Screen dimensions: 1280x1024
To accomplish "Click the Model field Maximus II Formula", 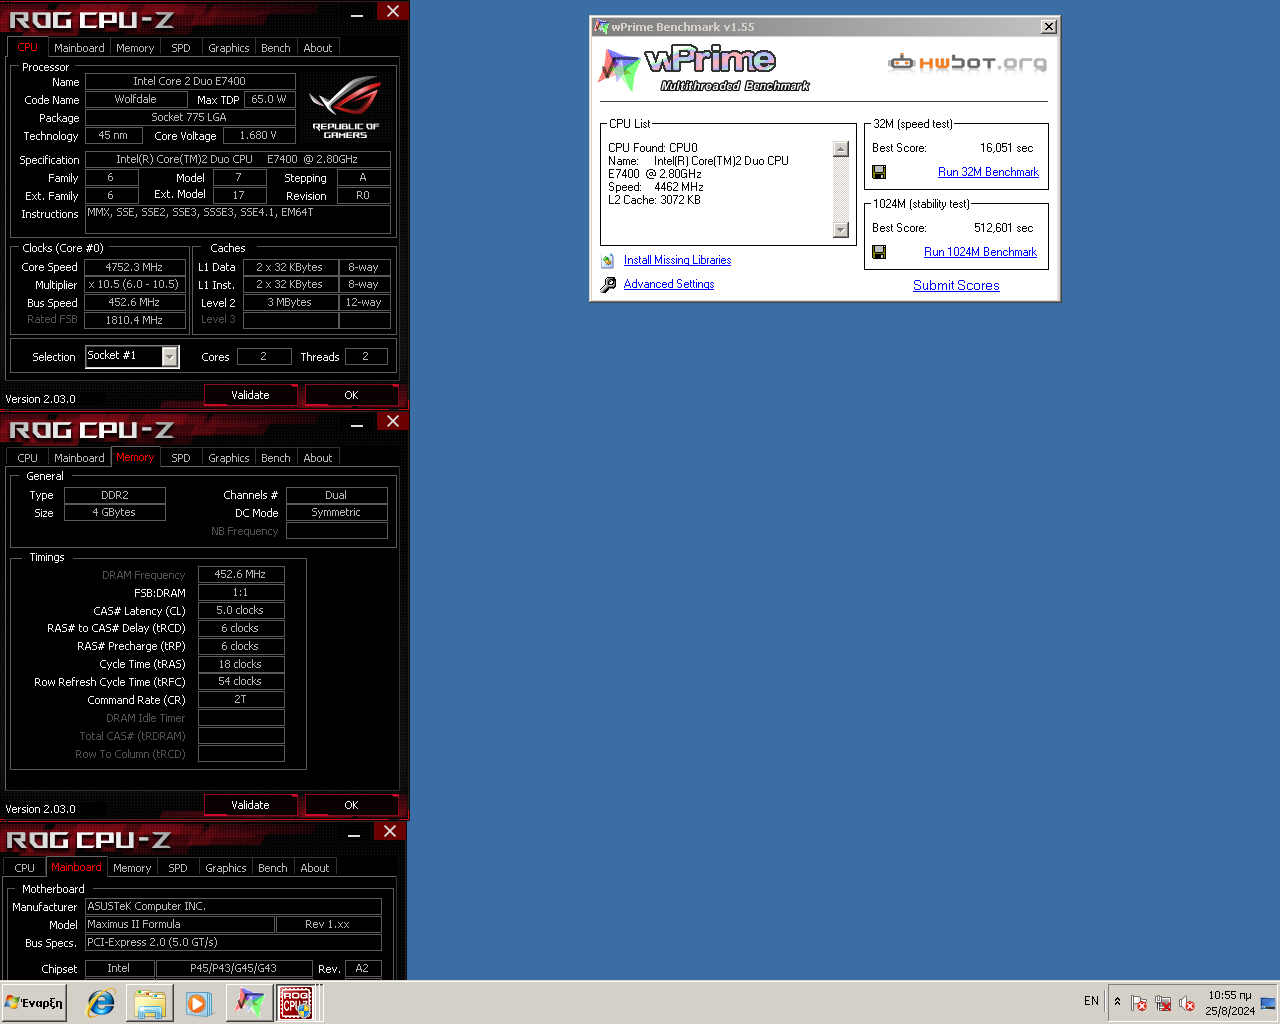I will [x=179, y=924].
